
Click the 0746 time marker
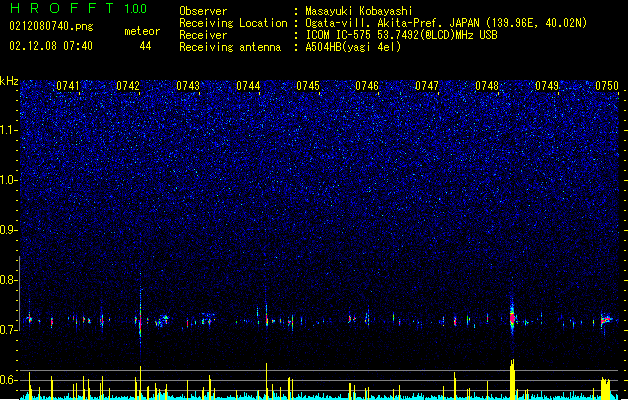pyautogui.click(x=367, y=86)
